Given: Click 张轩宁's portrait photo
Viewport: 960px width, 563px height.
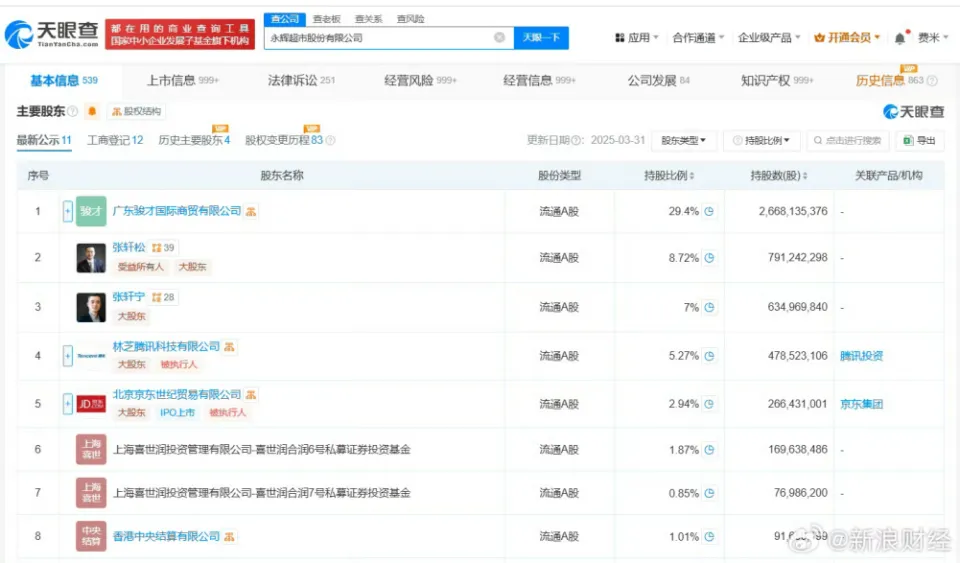Looking at the screenshot, I should 91,307.
